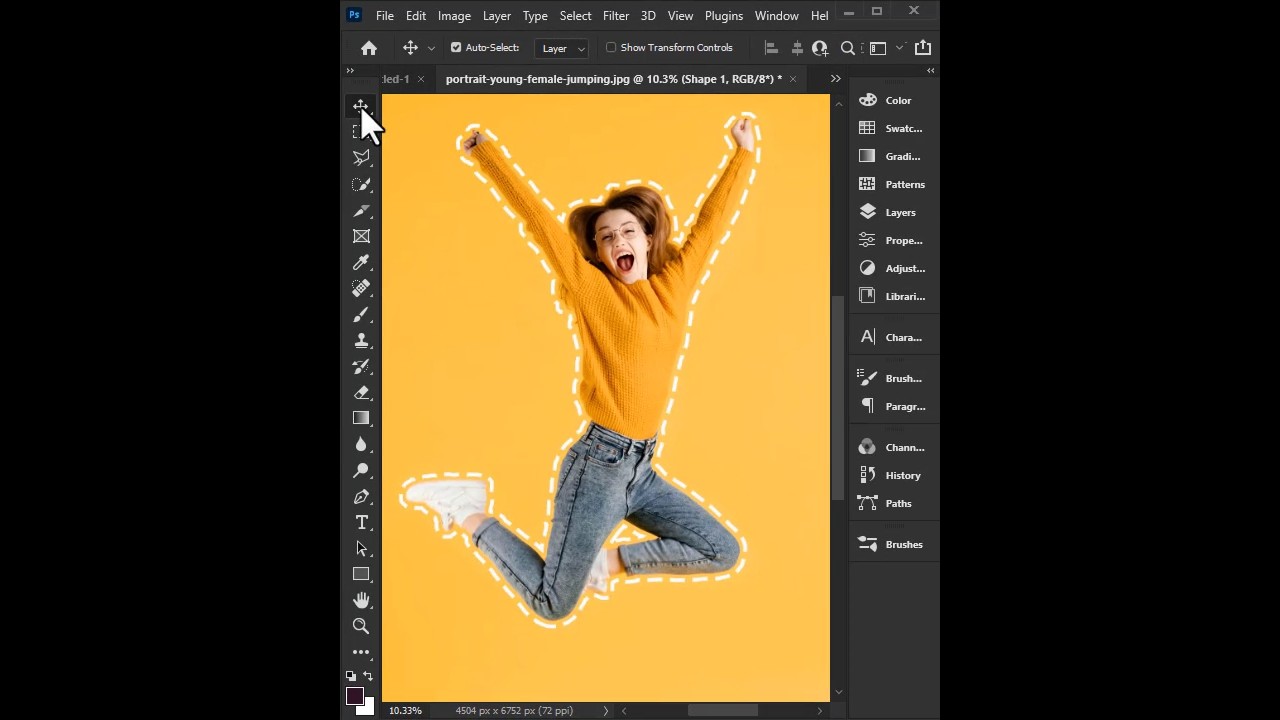Click the align horizontal centers icon
Image resolution: width=1280 pixels, height=720 pixels.
797,48
